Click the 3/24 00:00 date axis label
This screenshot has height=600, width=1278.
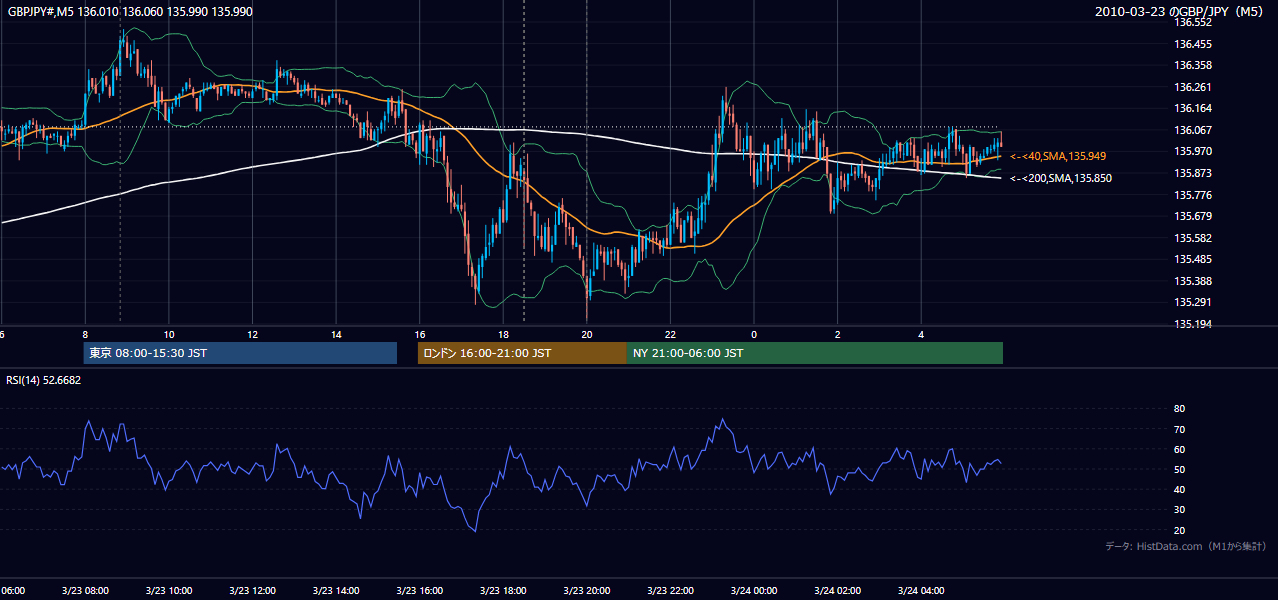pos(754,591)
